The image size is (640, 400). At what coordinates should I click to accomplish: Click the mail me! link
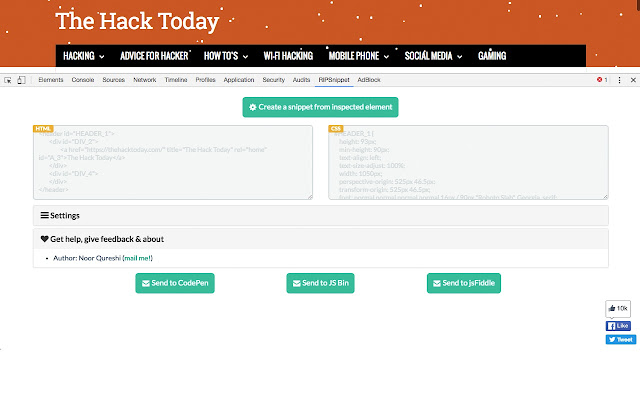pos(138,258)
